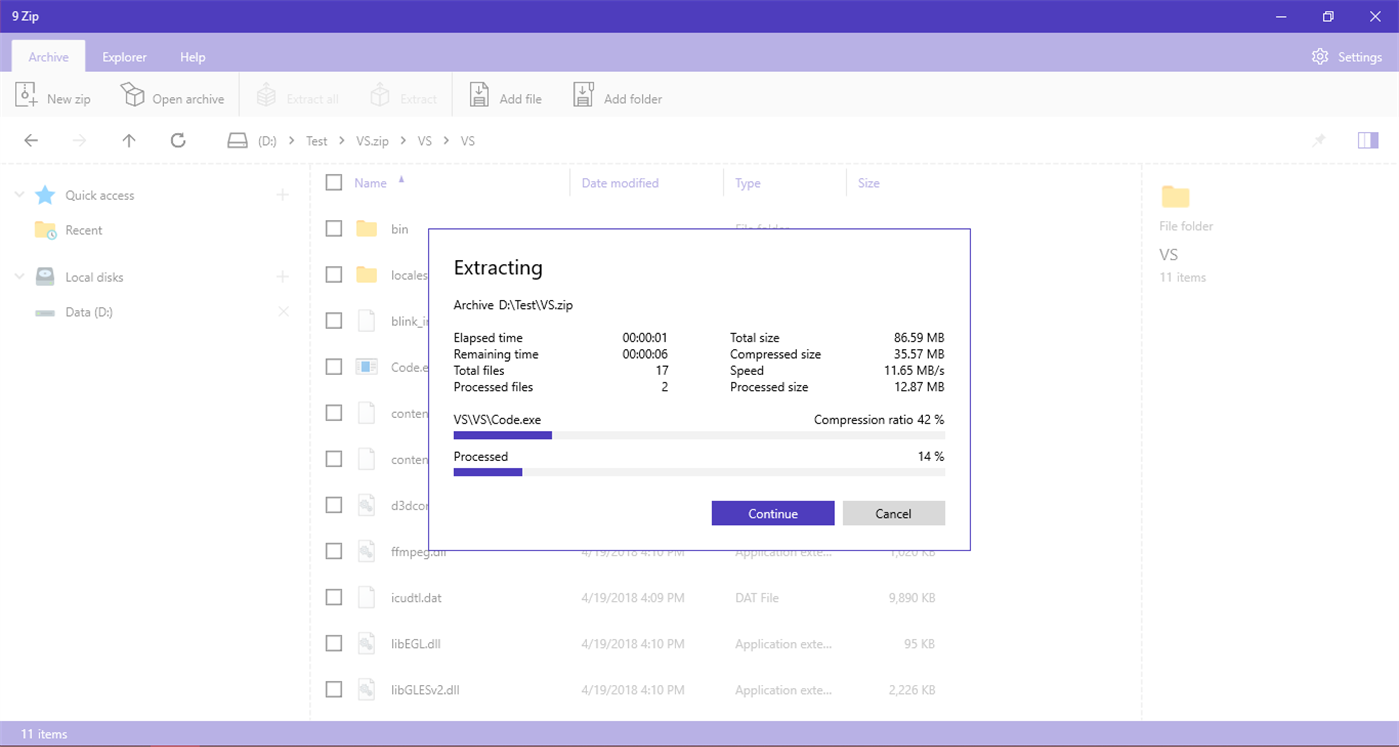Viewport: 1399px width, 747px height.
Task: Tick the checkbox for icudtl.dat
Action: tap(334, 598)
